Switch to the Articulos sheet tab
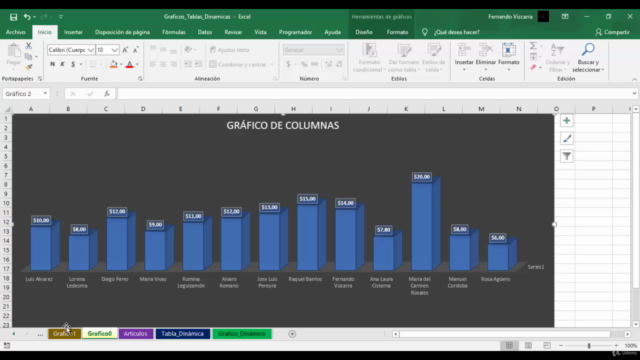This screenshot has height=360, width=640. point(136,334)
